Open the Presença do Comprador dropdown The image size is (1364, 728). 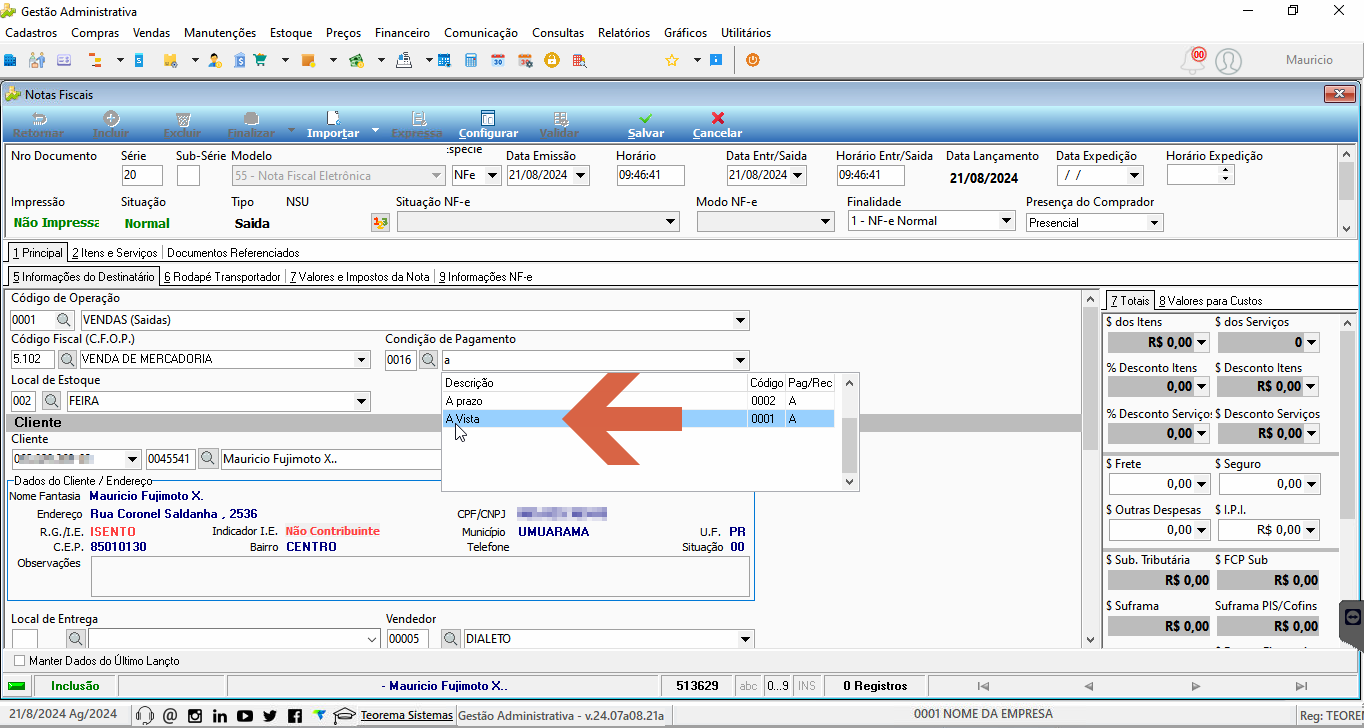pos(1154,223)
